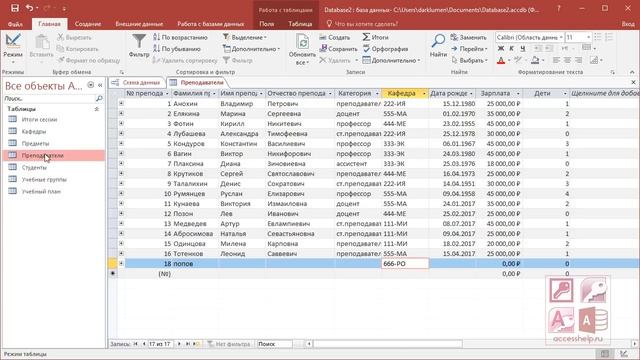Open Итоги сессии table
The width and height of the screenshot is (640, 360).
click(40, 120)
